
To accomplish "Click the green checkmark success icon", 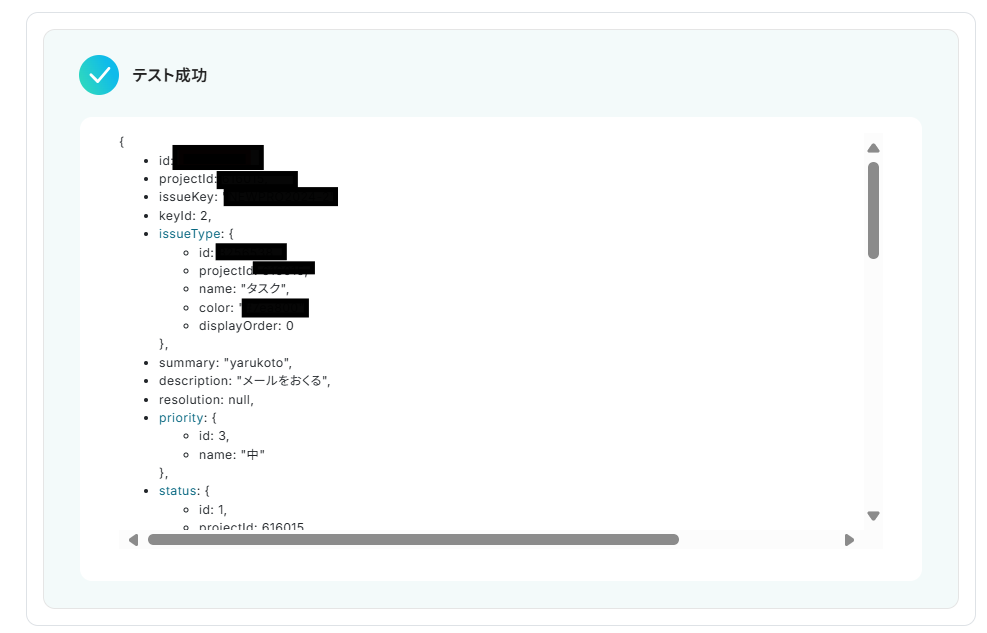I will tap(99, 75).
